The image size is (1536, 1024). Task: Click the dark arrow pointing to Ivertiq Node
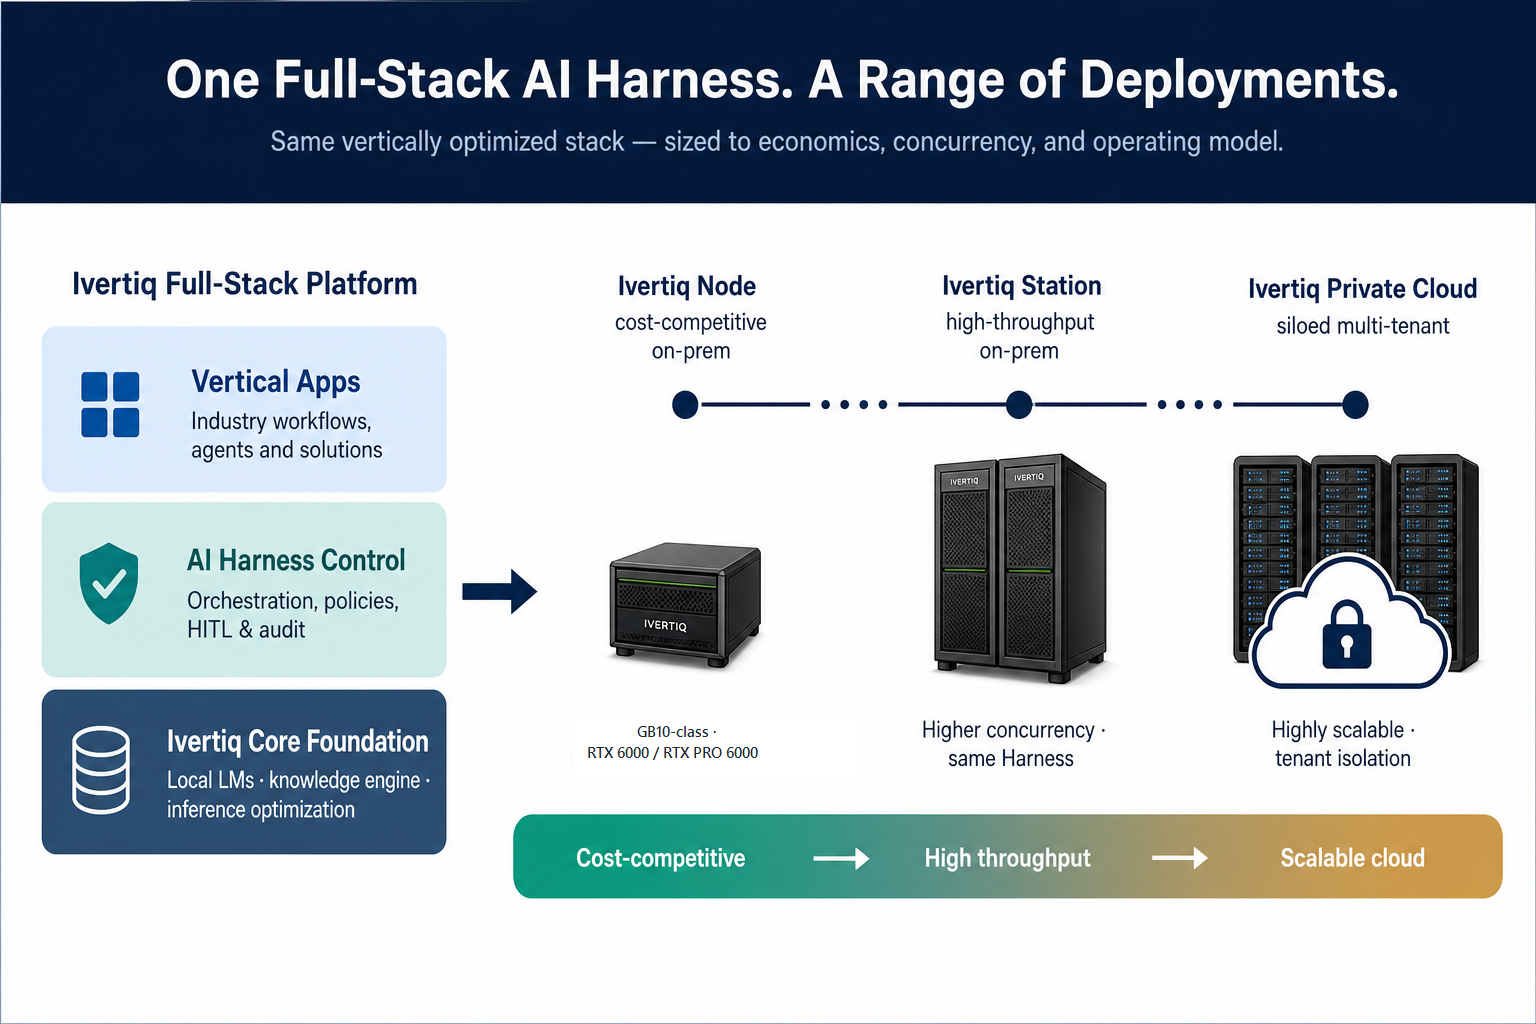click(x=499, y=591)
